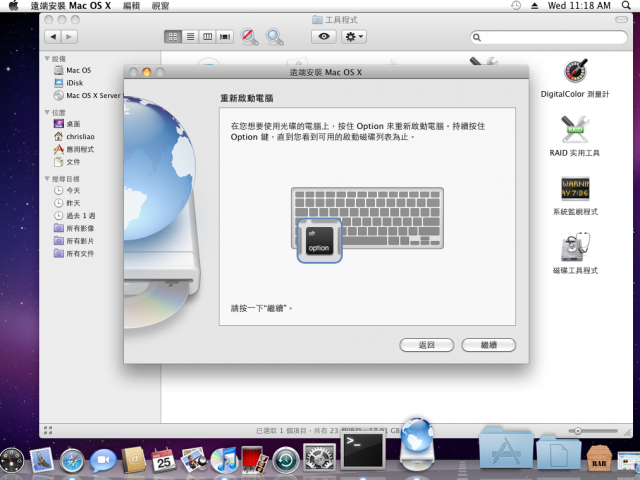Open the Applications folder stack in Dock
This screenshot has width=640, height=480.
pyautogui.click(x=506, y=448)
